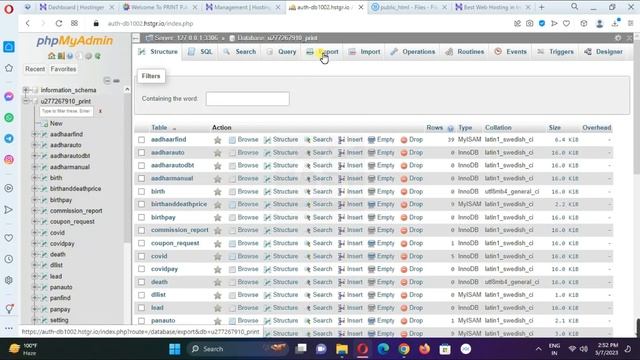This screenshot has height=360, width=640.
Task: Open History clock icon in sidebar
Action: (x=9, y=259)
